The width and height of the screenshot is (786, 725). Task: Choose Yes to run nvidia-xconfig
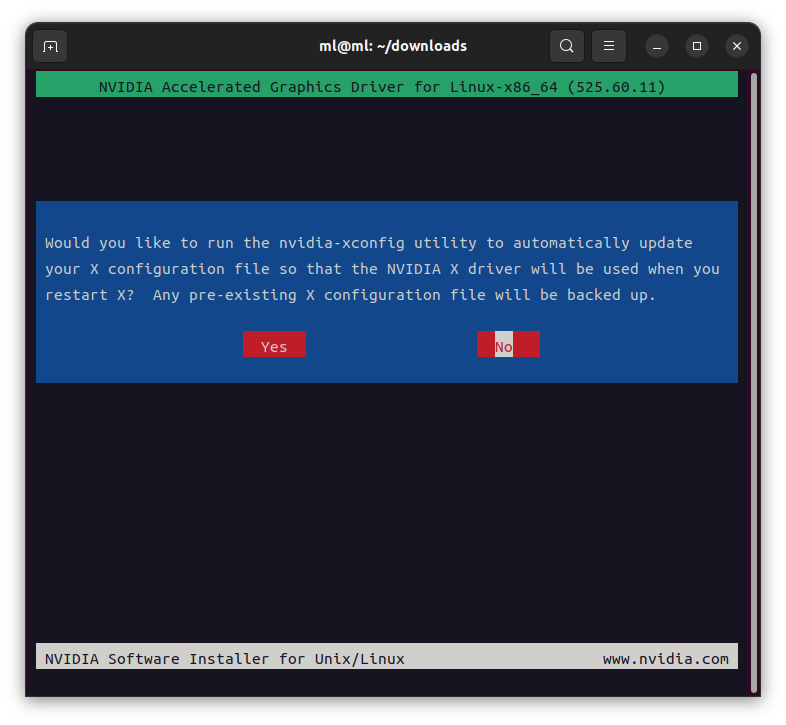point(274,344)
